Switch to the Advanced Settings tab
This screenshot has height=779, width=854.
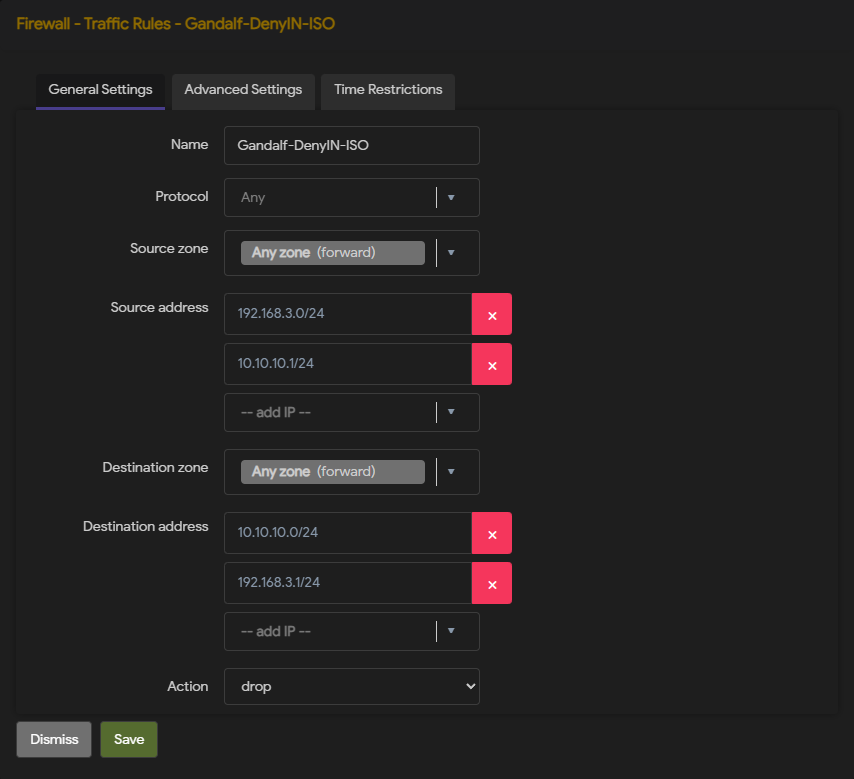click(243, 92)
